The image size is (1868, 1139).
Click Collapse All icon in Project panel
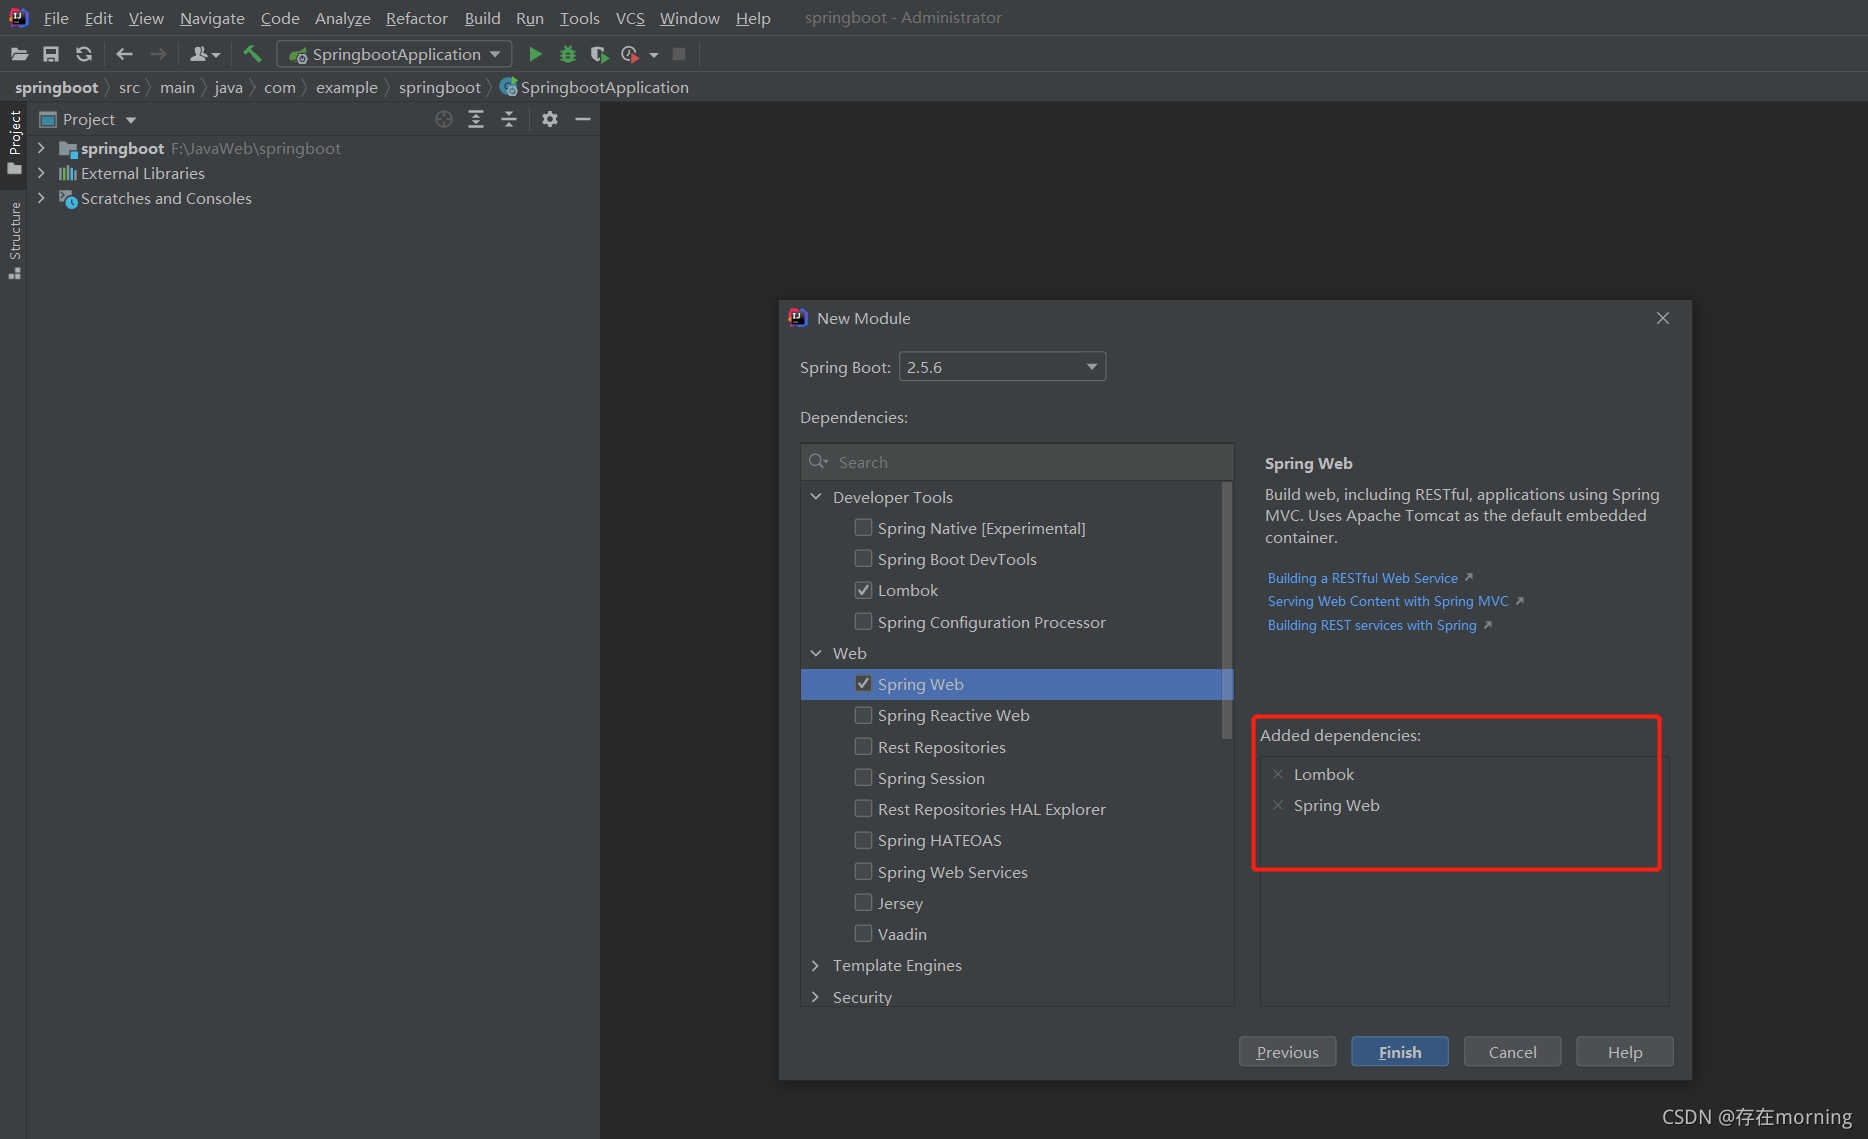pos(509,119)
